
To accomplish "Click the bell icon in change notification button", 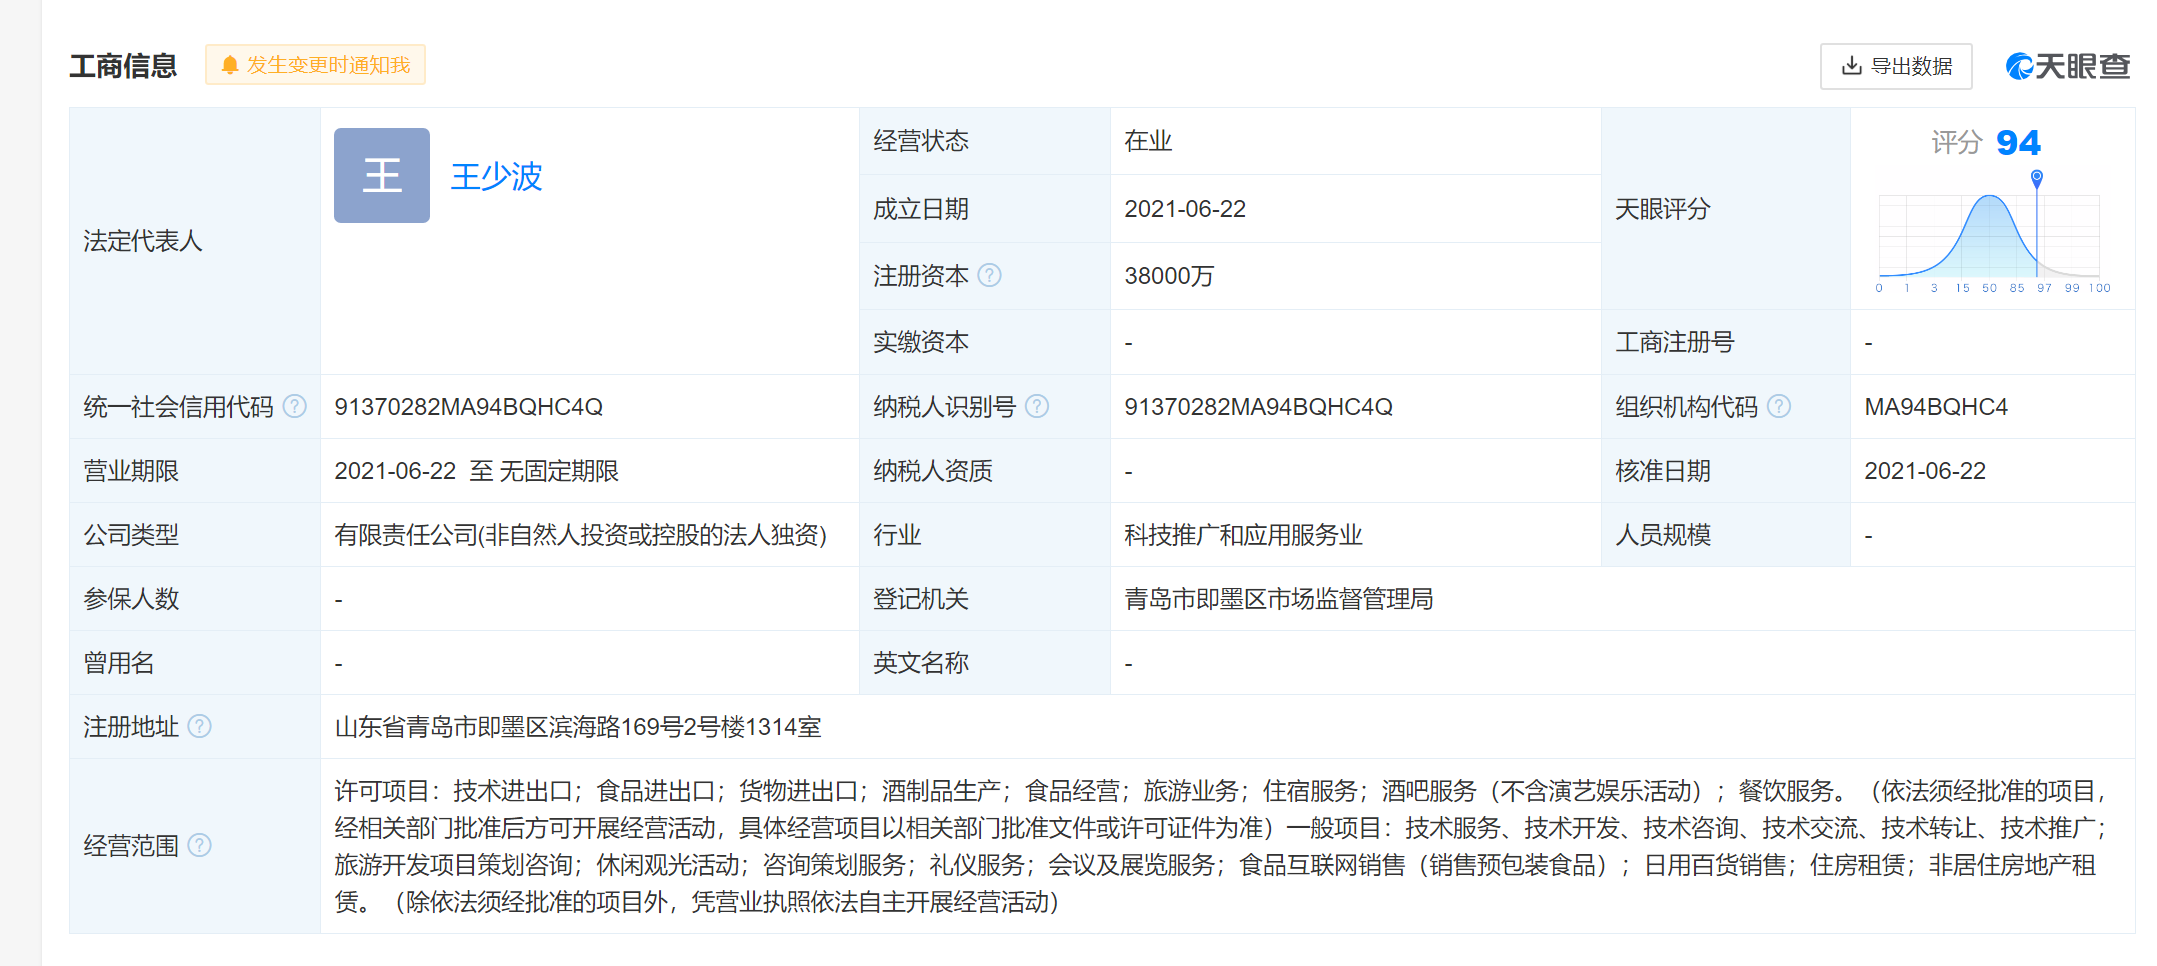I will click(230, 65).
